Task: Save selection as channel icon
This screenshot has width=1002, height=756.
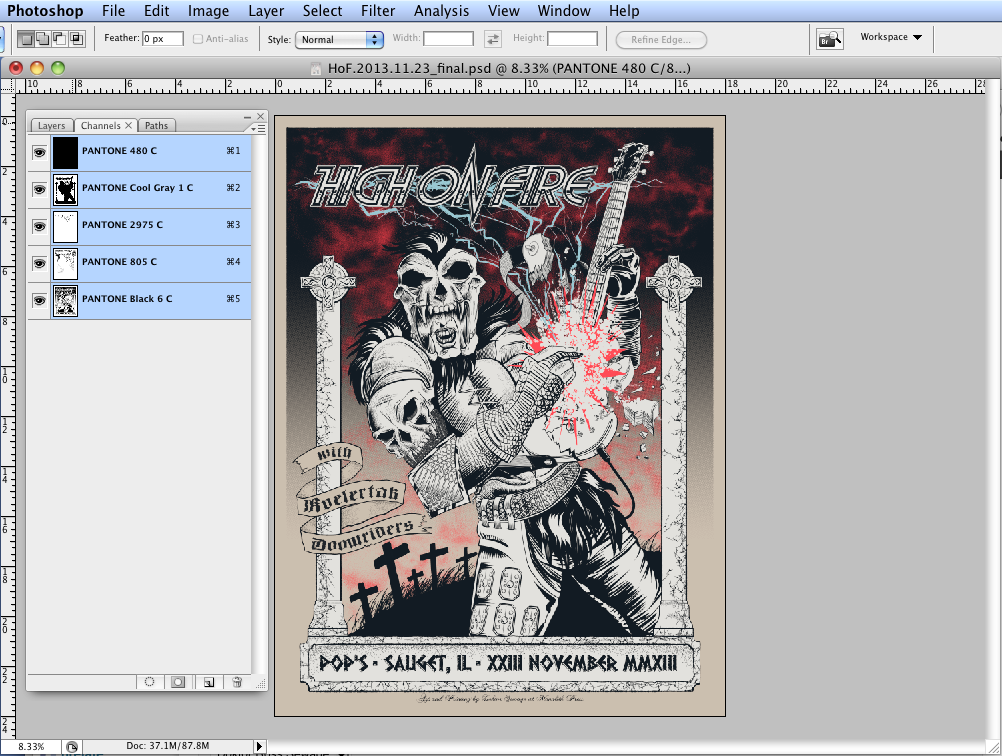Action: click(178, 682)
